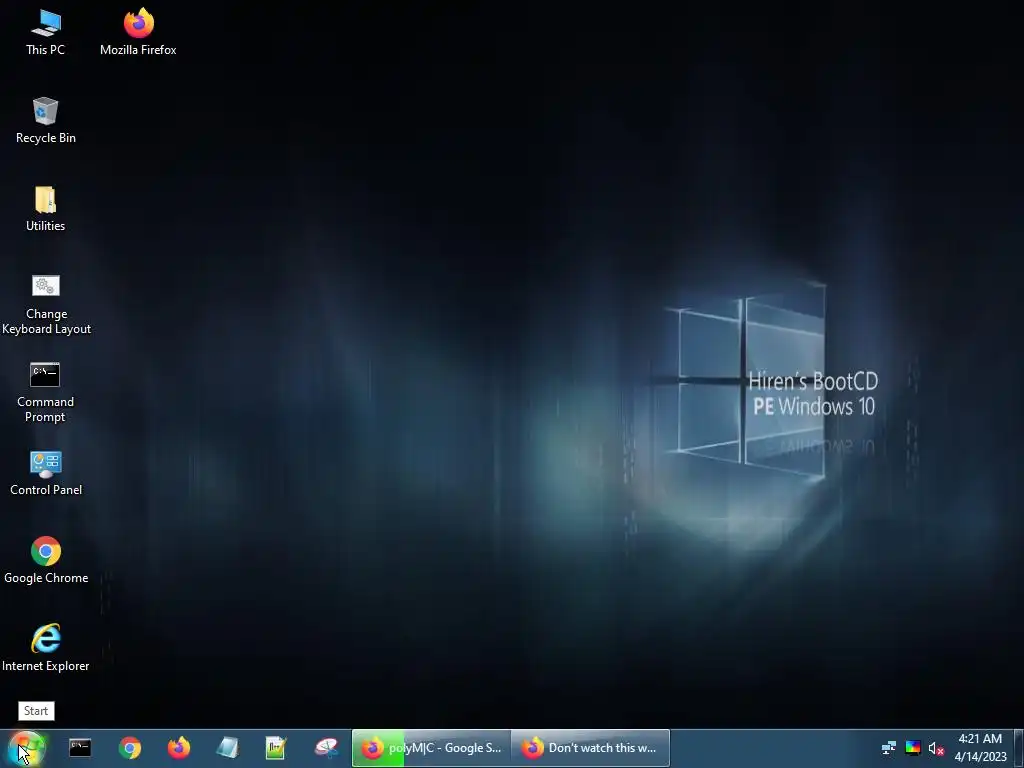The image size is (1024, 768).
Task: Launch Chrome from taskbar pinned icon
Action: pyautogui.click(x=130, y=748)
